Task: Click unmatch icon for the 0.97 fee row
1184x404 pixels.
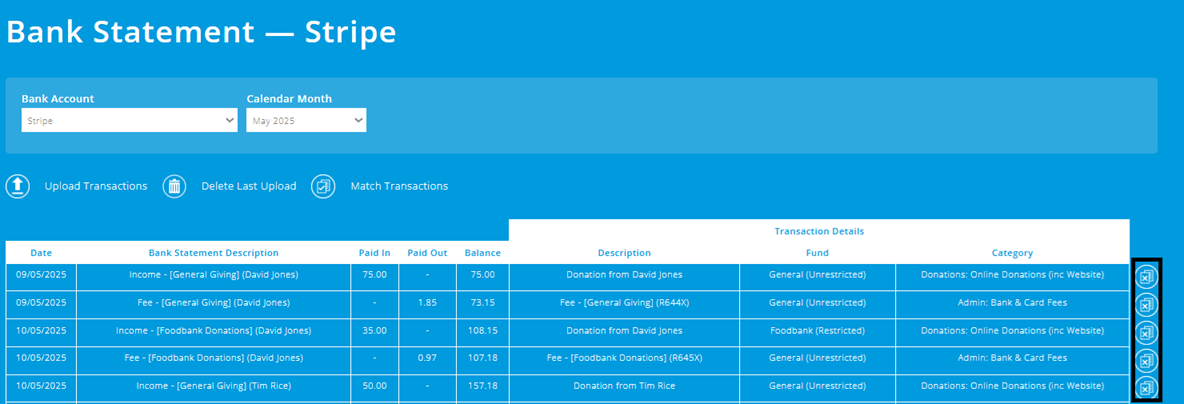Action: tap(1146, 360)
